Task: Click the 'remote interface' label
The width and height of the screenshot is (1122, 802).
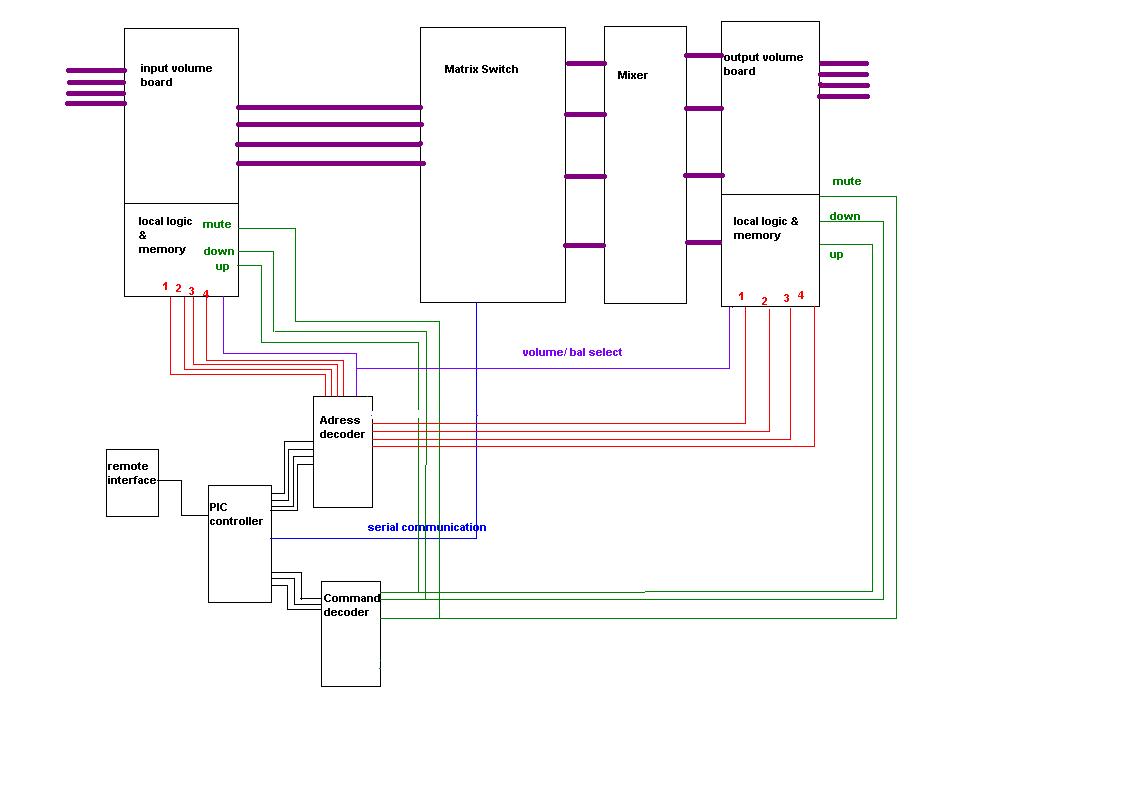Action: (x=132, y=473)
